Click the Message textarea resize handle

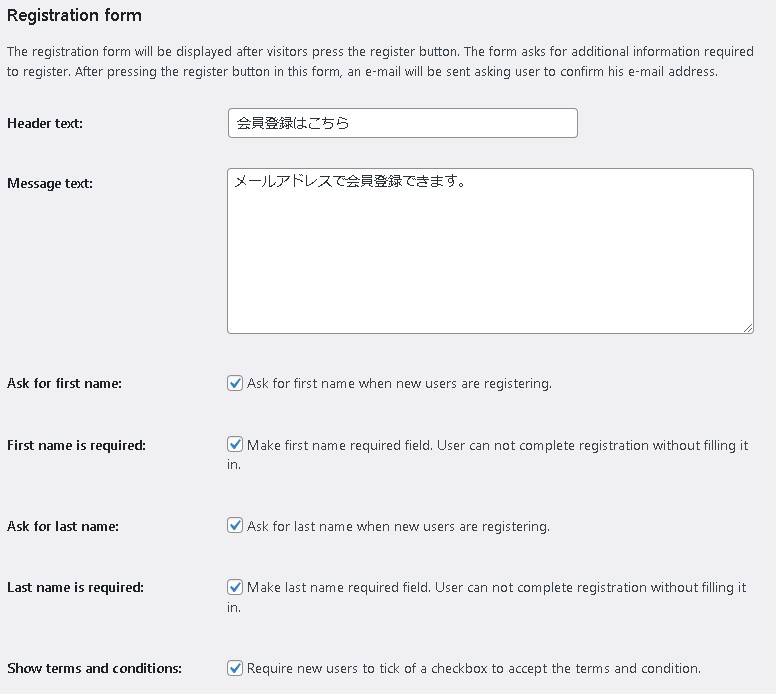[748, 327]
